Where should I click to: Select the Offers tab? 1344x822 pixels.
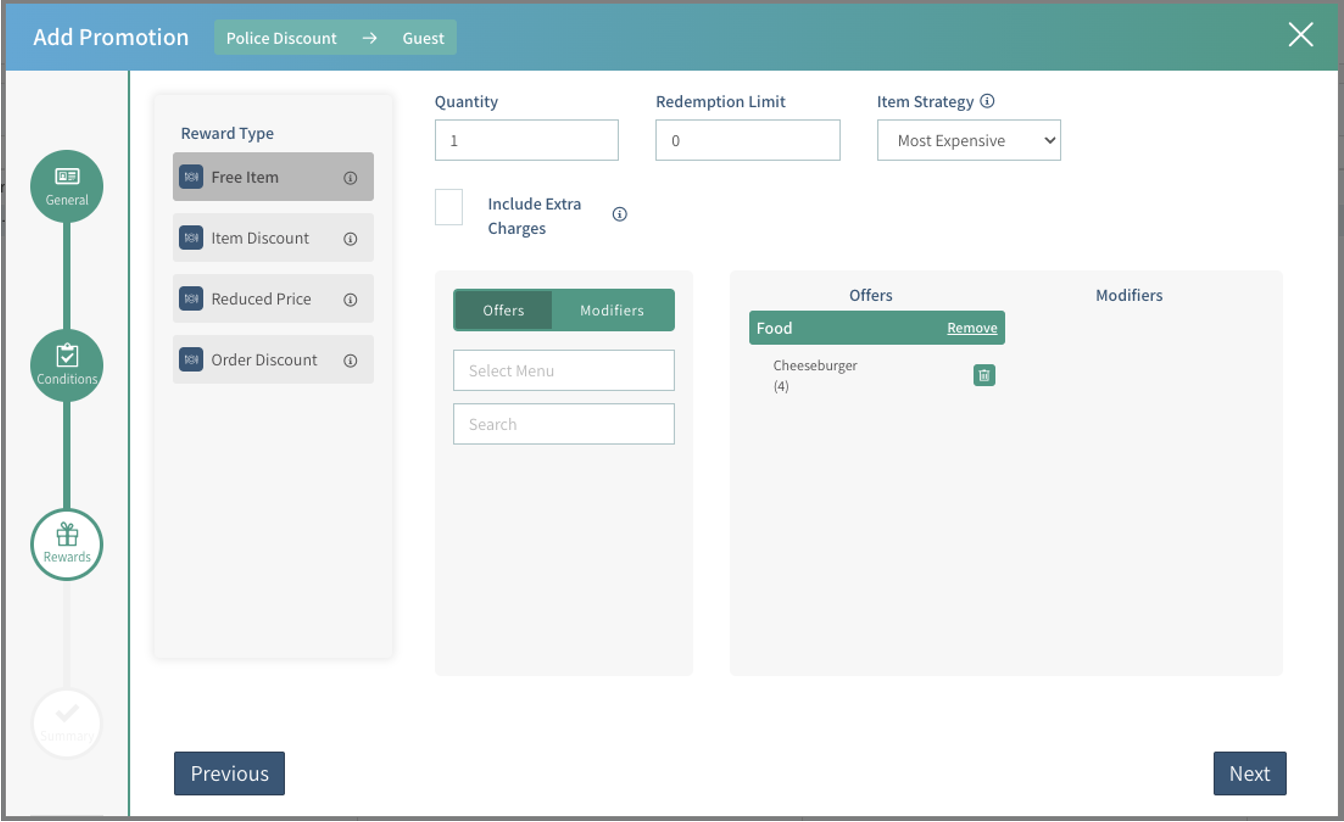(503, 310)
